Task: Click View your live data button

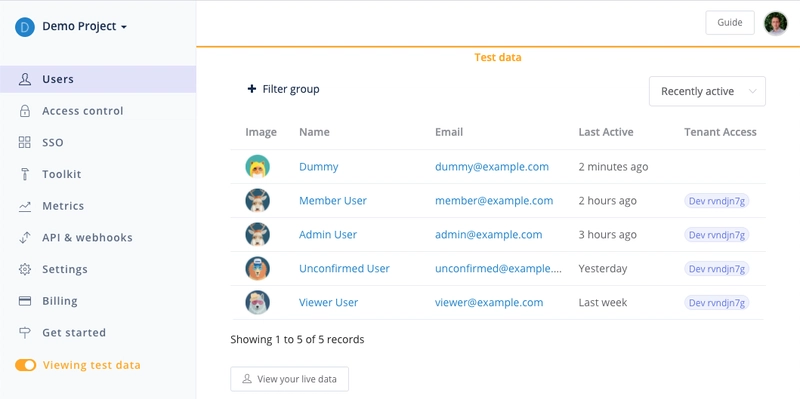Action: (x=289, y=379)
